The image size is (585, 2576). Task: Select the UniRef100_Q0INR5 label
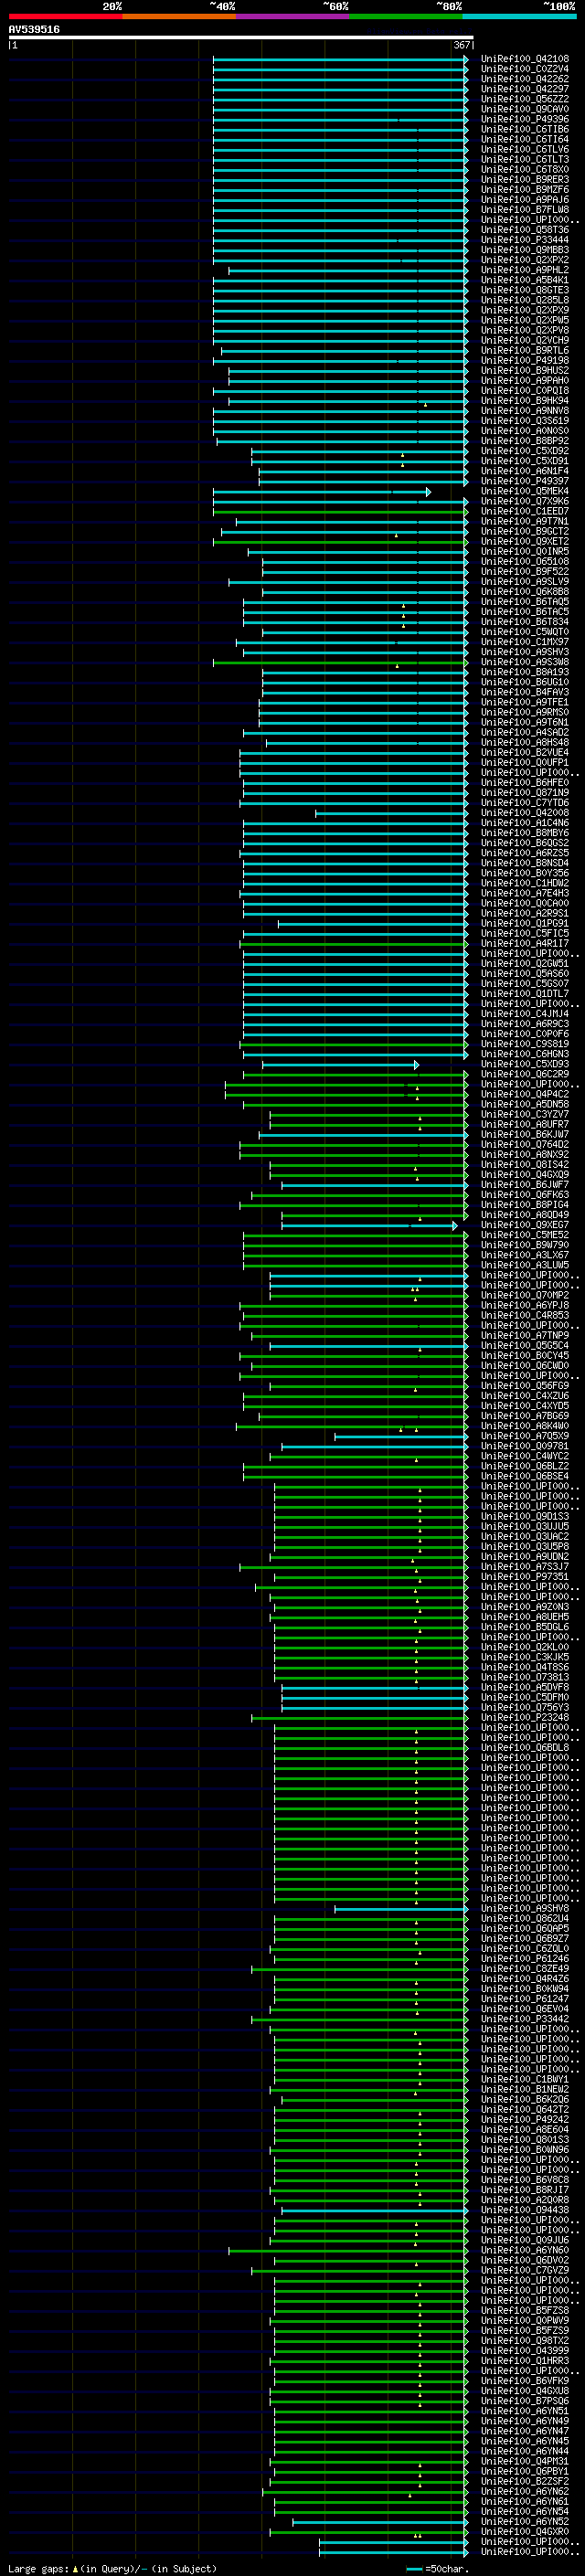pos(525,551)
